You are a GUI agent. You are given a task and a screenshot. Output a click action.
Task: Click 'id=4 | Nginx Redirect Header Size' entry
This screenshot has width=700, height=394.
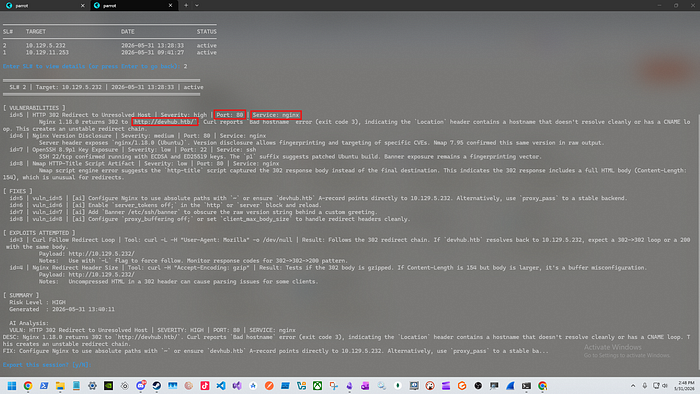point(63,268)
